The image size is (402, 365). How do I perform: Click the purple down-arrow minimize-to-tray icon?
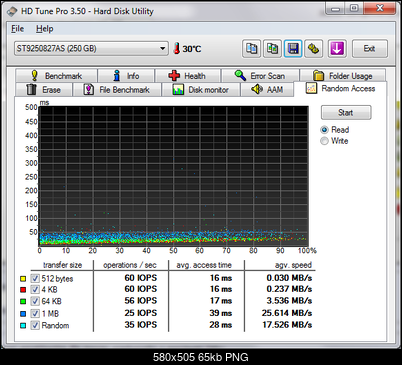point(337,49)
